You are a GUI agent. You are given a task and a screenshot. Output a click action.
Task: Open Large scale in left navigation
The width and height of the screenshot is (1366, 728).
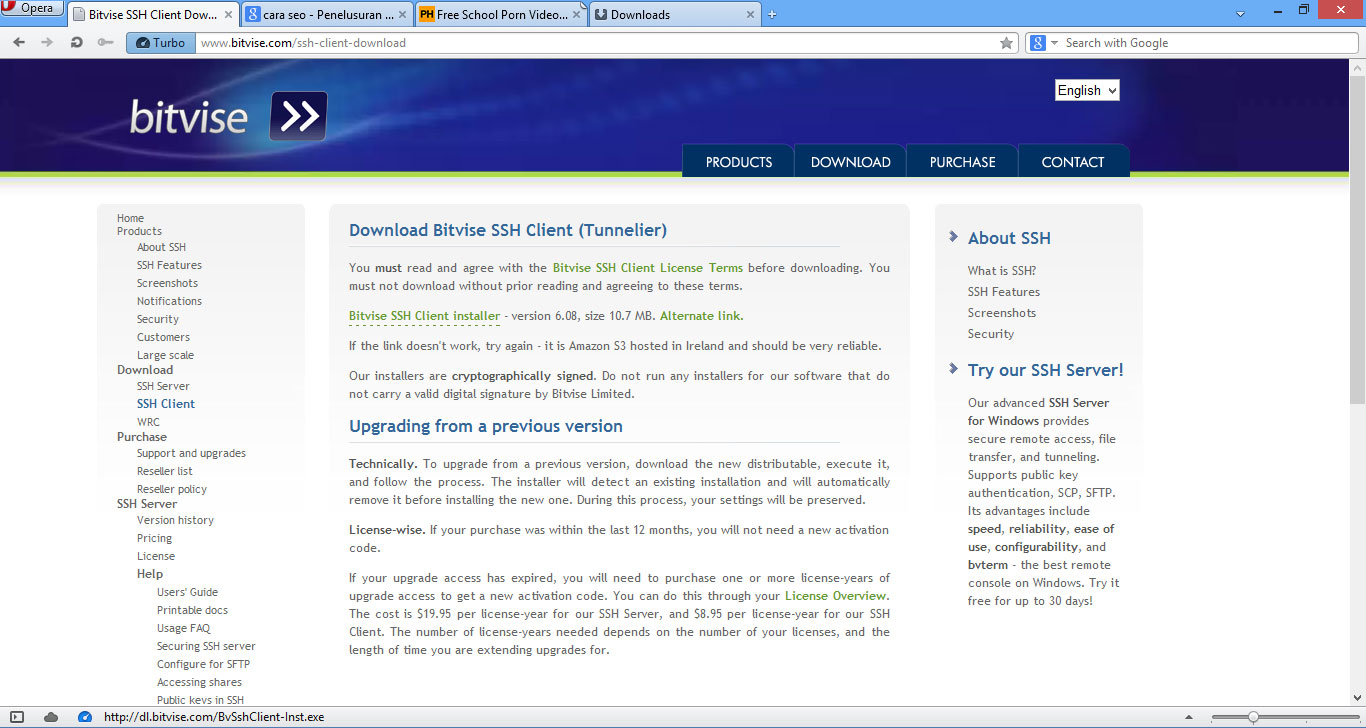(x=165, y=355)
